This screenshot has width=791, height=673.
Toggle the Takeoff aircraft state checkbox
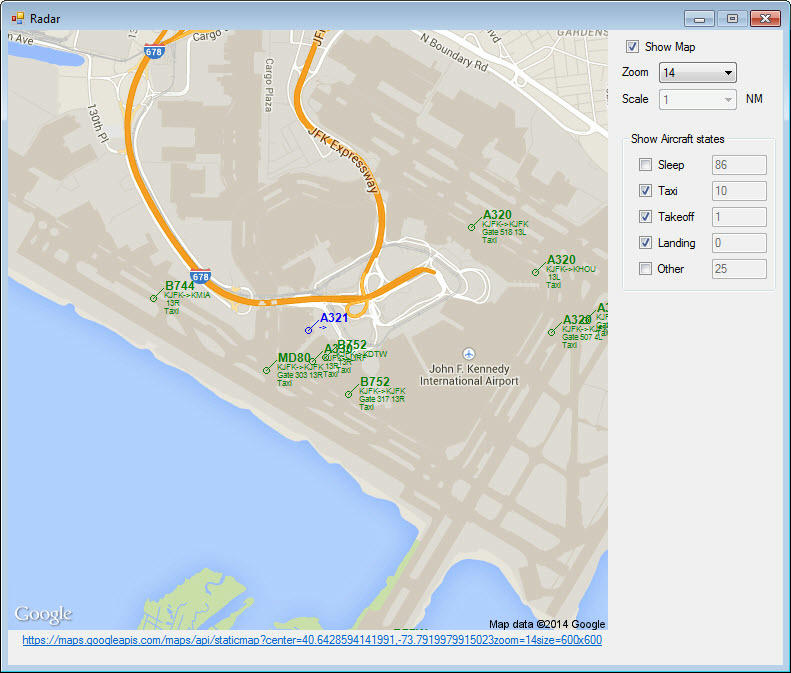pos(645,217)
